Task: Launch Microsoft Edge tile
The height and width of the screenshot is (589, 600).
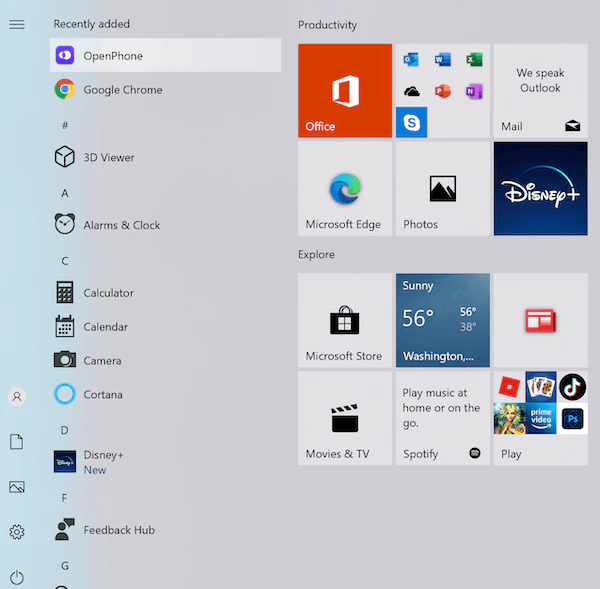Action: coord(345,189)
